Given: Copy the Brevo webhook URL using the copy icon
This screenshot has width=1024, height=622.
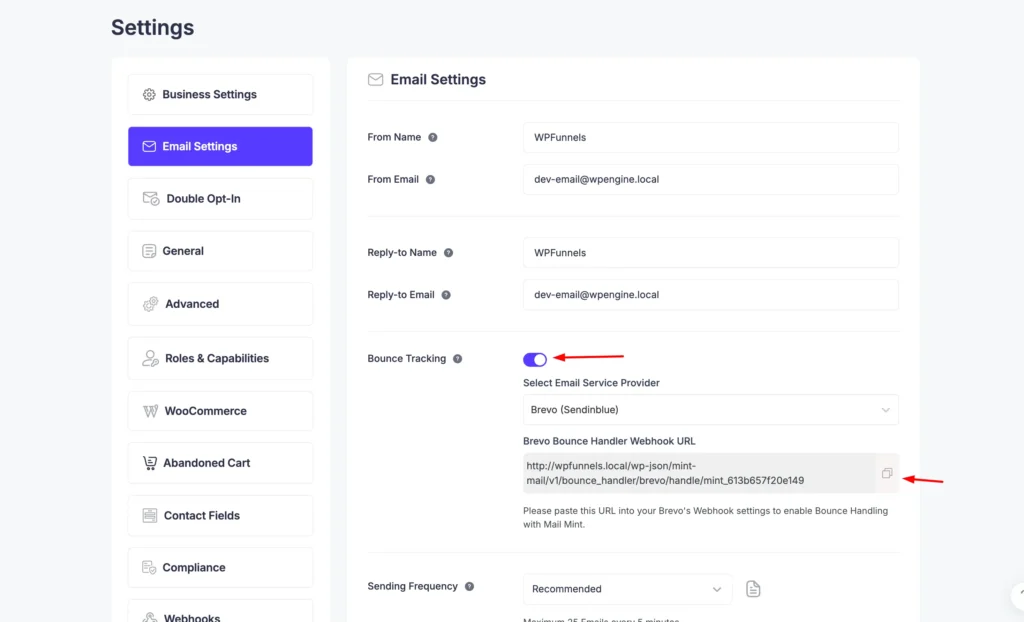Looking at the screenshot, I should pyautogui.click(x=886, y=474).
